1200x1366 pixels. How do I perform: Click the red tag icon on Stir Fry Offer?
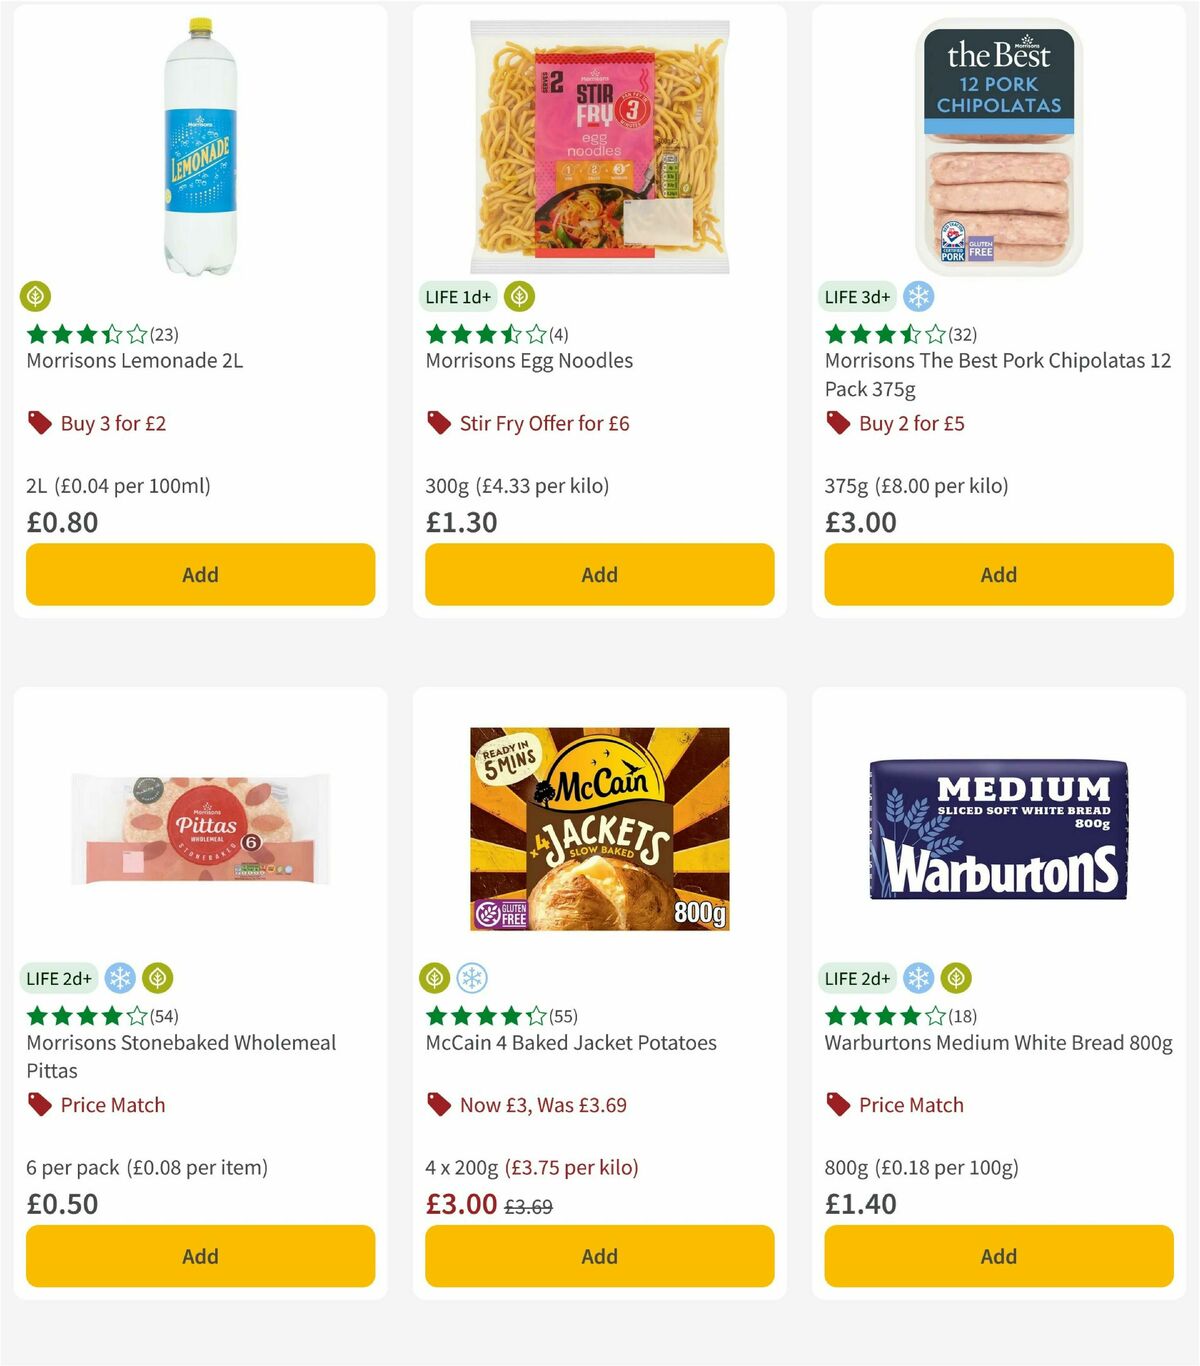click(438, 423)
